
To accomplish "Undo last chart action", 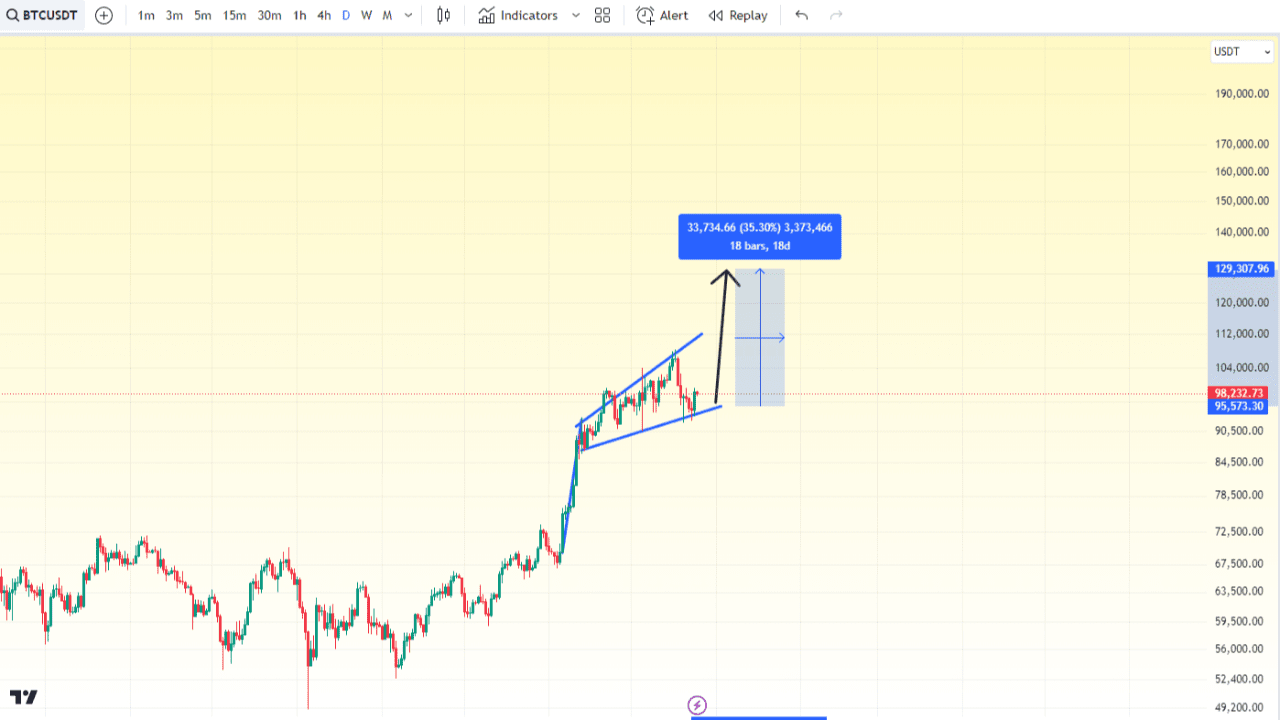I will (801, 15).
